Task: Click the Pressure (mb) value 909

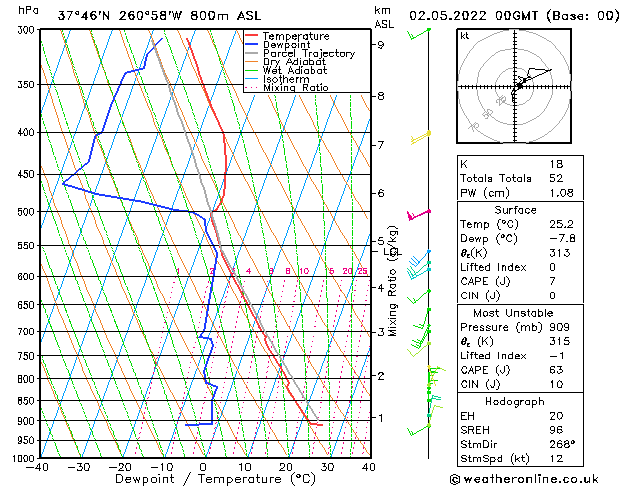Action: coord(560,327)
